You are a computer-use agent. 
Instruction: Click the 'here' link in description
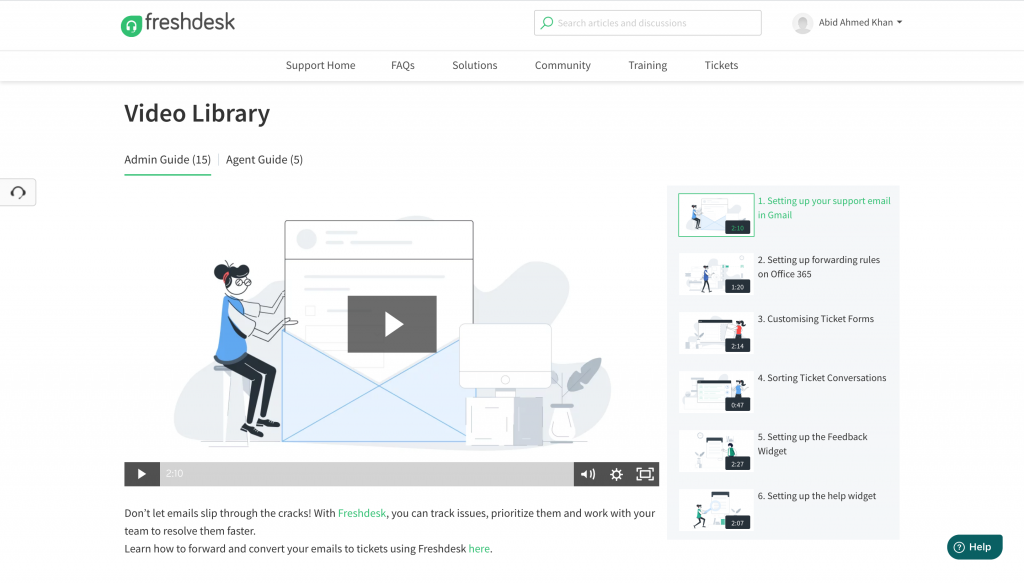[479, 549]
